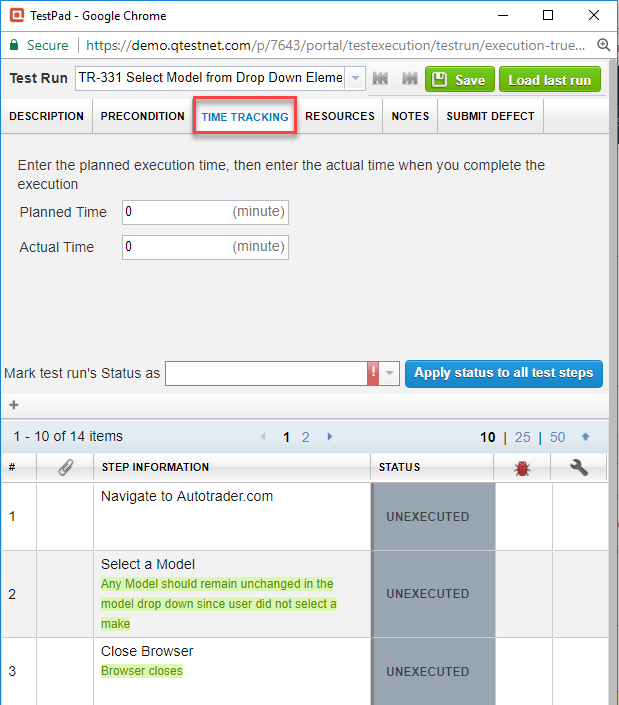This screenshot has width=619, height=705.
Task: Switch to the PRECONDITION tab
Action: [x=143, y=116]
